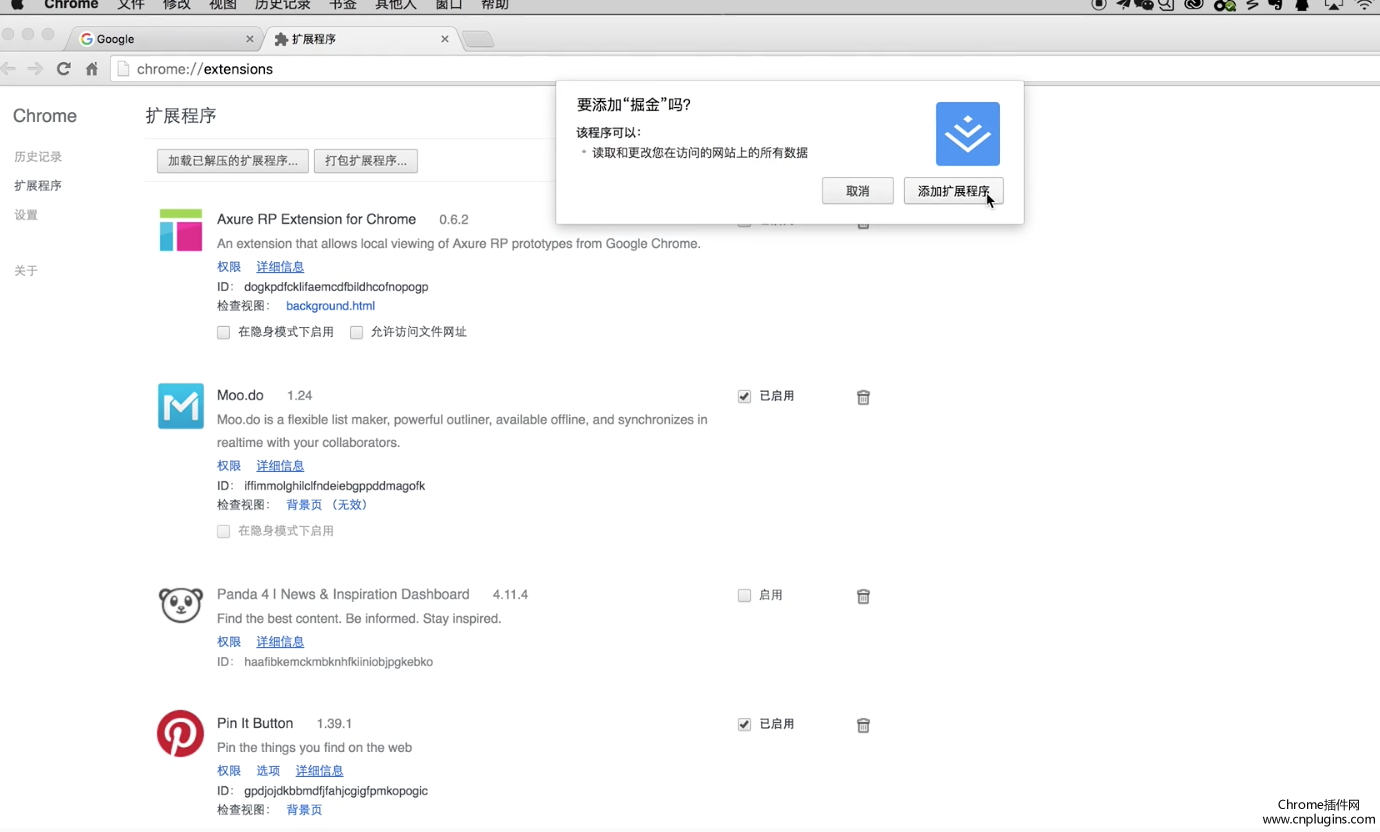Toggle Moo.do 在隐身模式下启用 checkbox
Screen dimensions: 1380x832
tap(224, 531)
